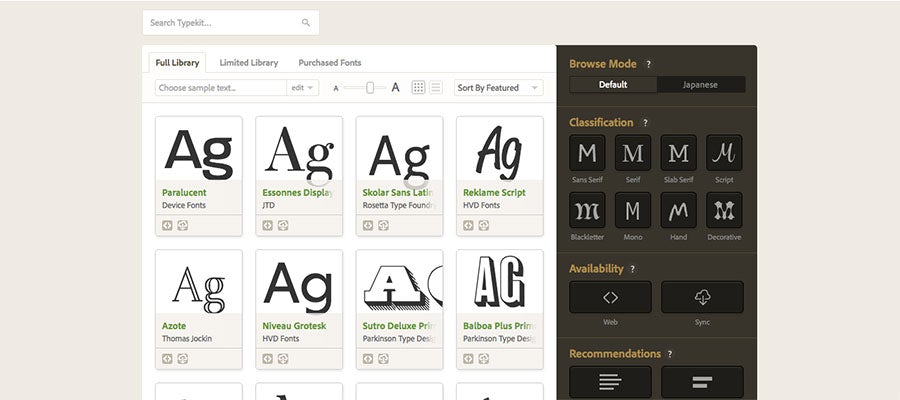Click the large A size icon
This screenshot has width=900, height=400.
point(395,88)
